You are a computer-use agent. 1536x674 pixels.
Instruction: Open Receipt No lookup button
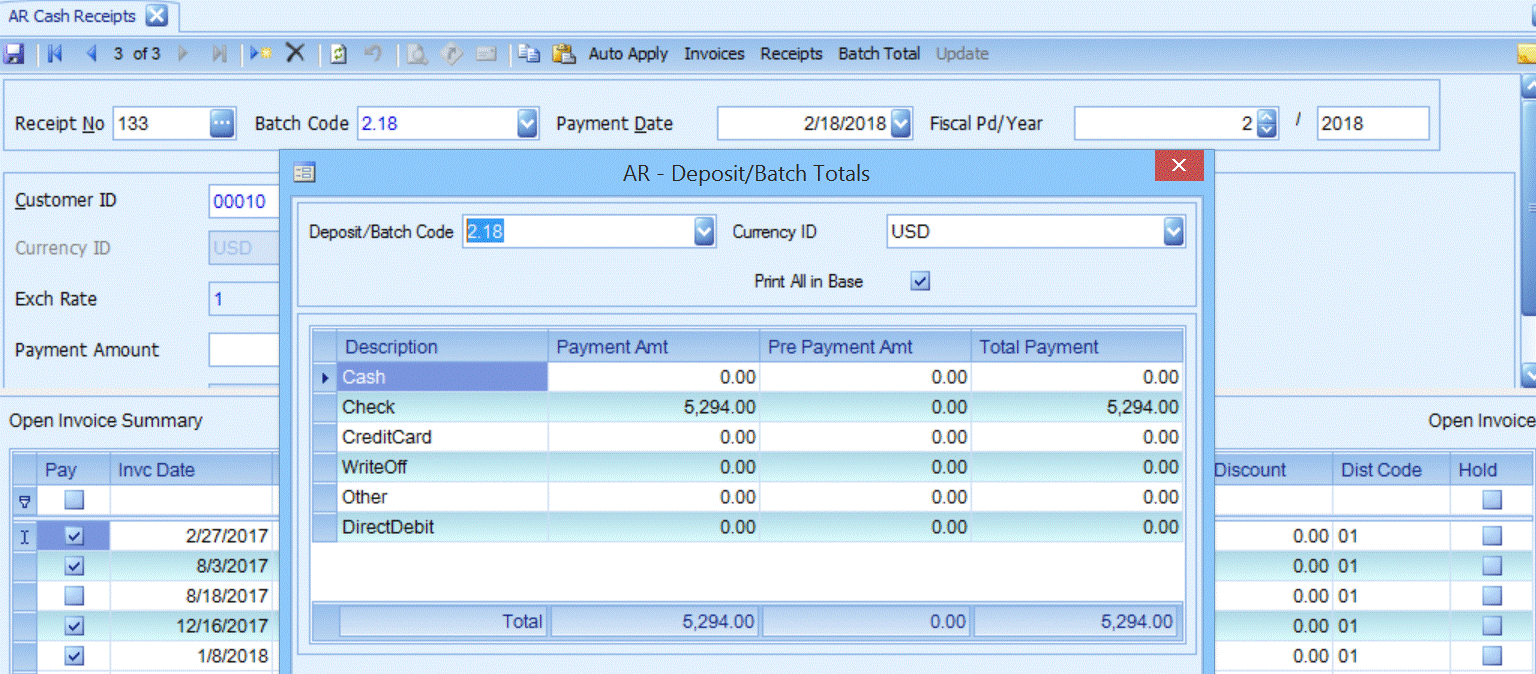pos(222,124)
